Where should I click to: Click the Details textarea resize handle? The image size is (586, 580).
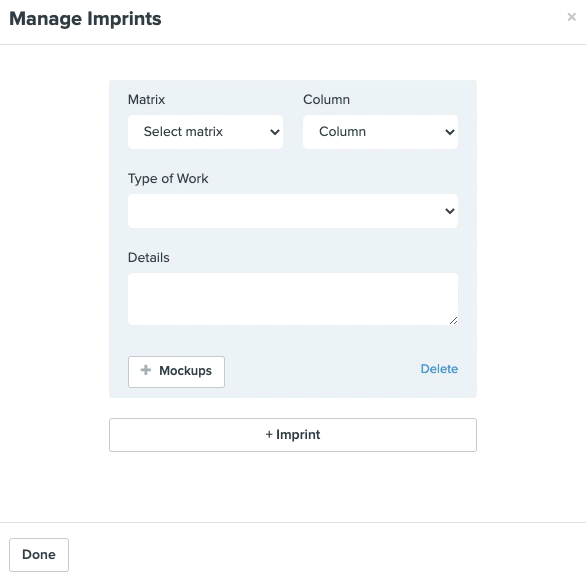click(453, 320)
